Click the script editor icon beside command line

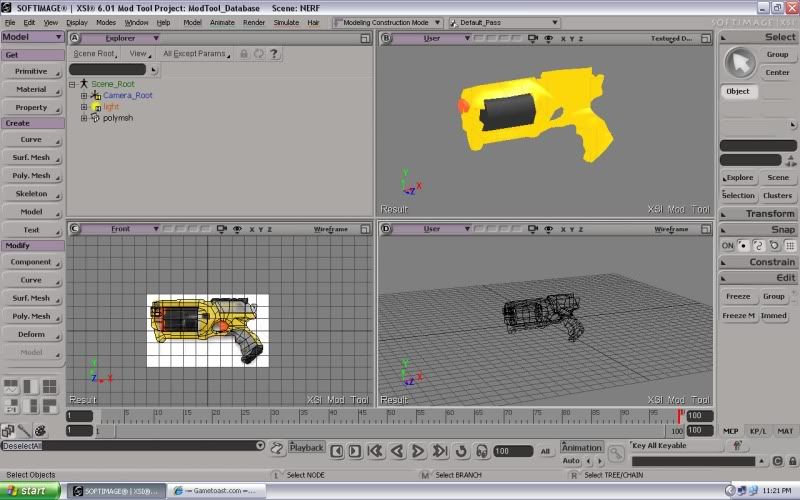277,448
